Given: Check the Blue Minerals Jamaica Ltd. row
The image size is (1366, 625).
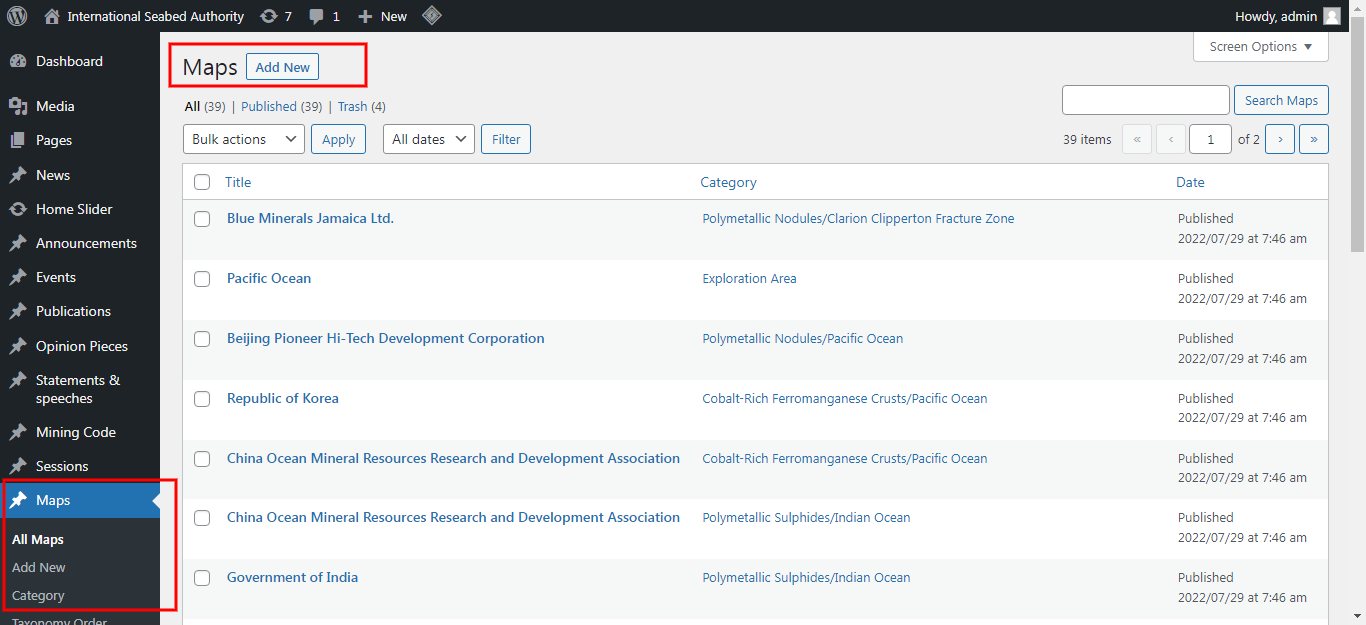Looking at the screenshot, I should (202, 219).
